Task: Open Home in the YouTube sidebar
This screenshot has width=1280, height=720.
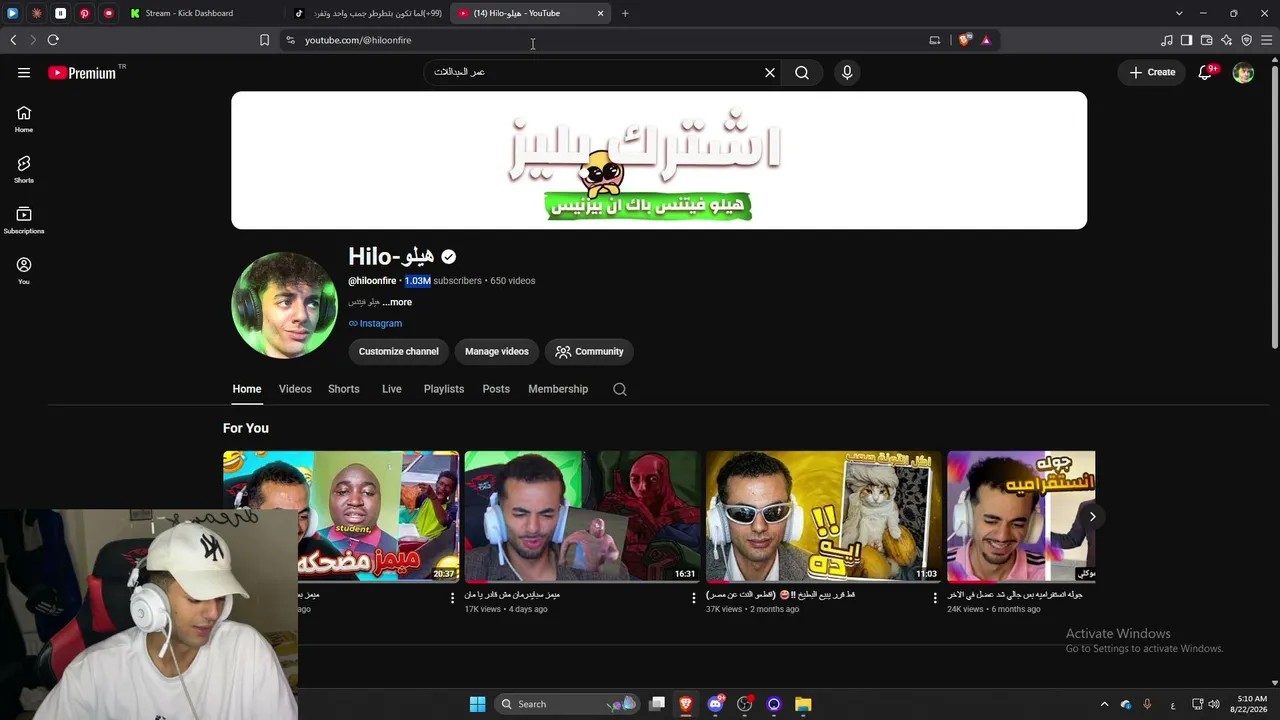Action: pos(24,119)
